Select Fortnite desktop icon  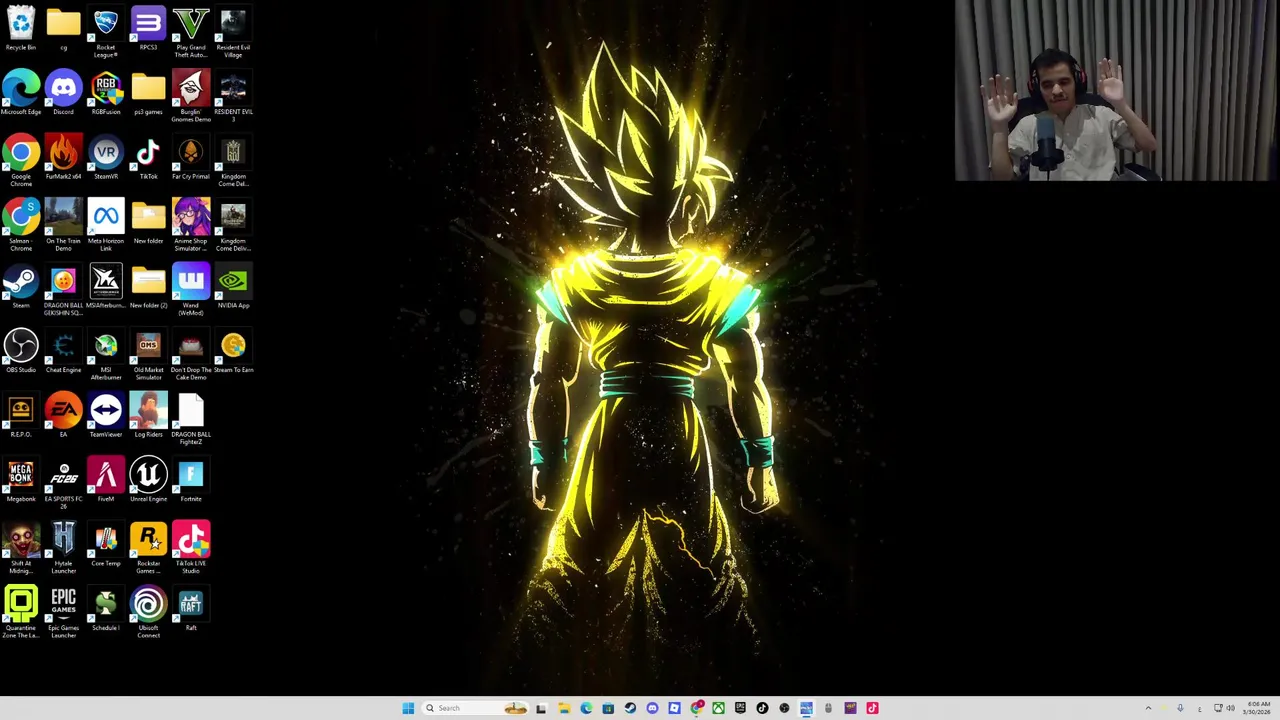pyautogui.click(x=191, y=481)
